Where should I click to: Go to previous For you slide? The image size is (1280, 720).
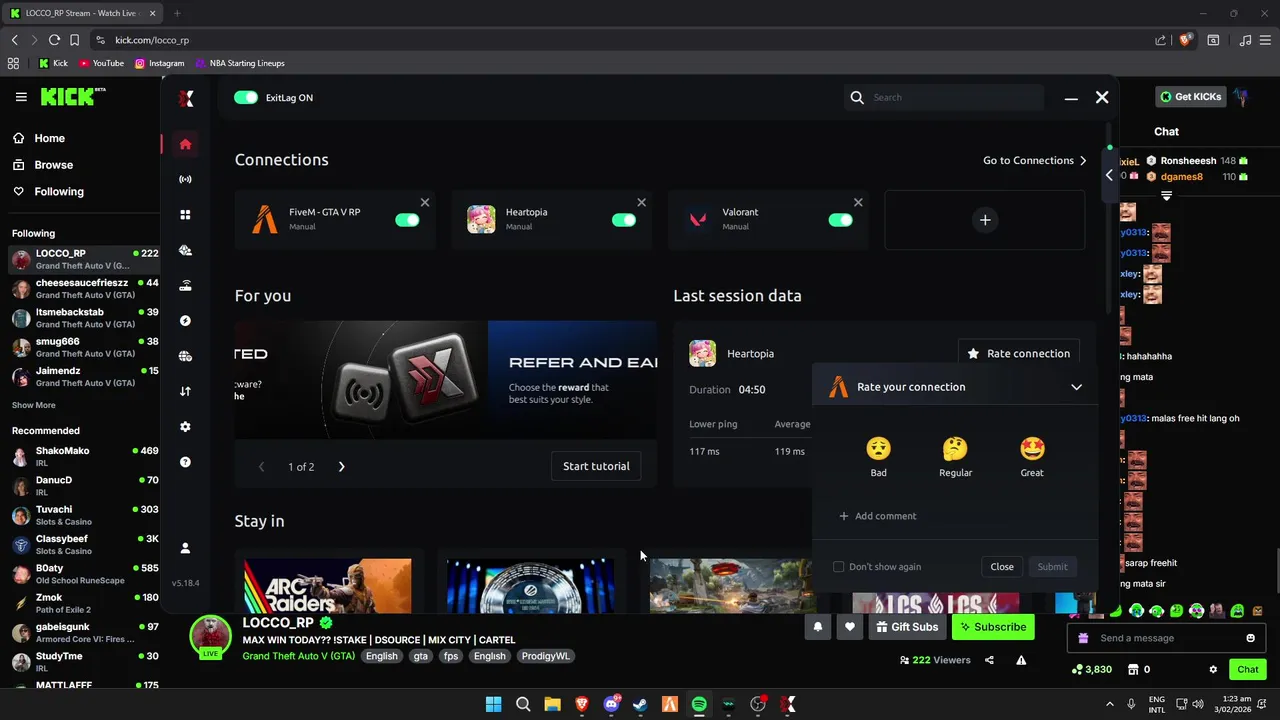tap(262, 466)
